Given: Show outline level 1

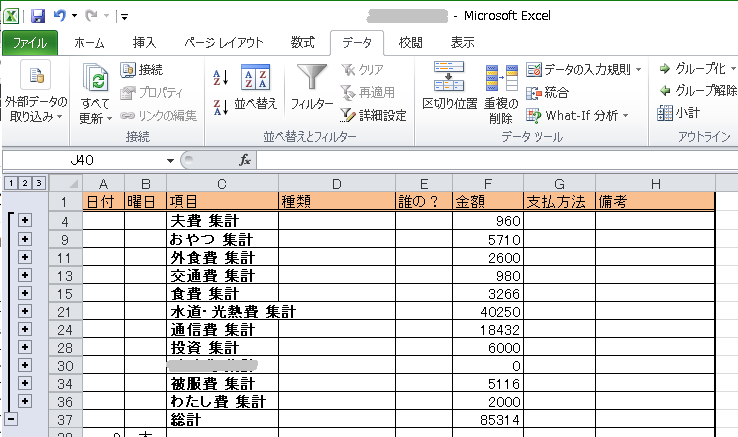Looking at the screenshot, I should point(11,183).
